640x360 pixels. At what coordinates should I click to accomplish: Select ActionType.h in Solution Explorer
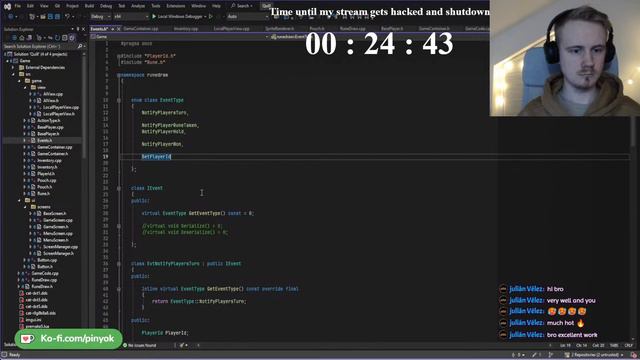tap(49, 120)
